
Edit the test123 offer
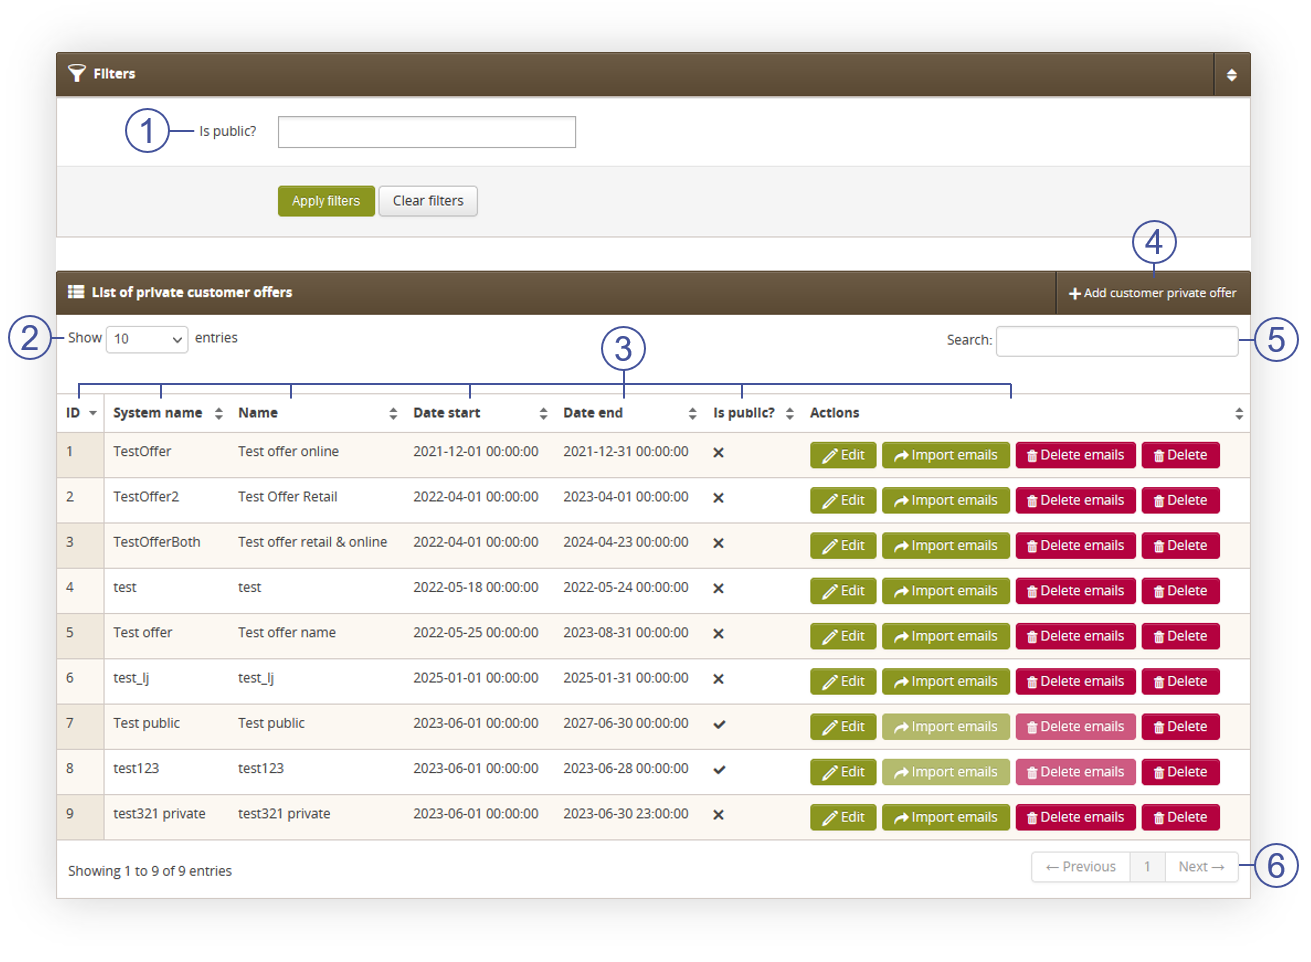[x=843, y=772]
